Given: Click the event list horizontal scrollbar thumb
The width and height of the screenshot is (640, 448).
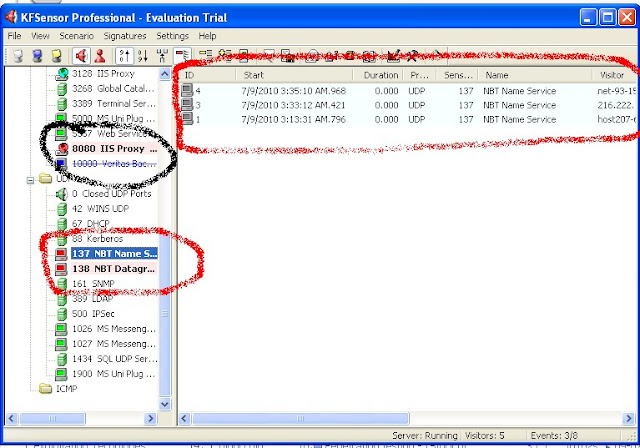Looking at the screenshot, I should point(300,418).
